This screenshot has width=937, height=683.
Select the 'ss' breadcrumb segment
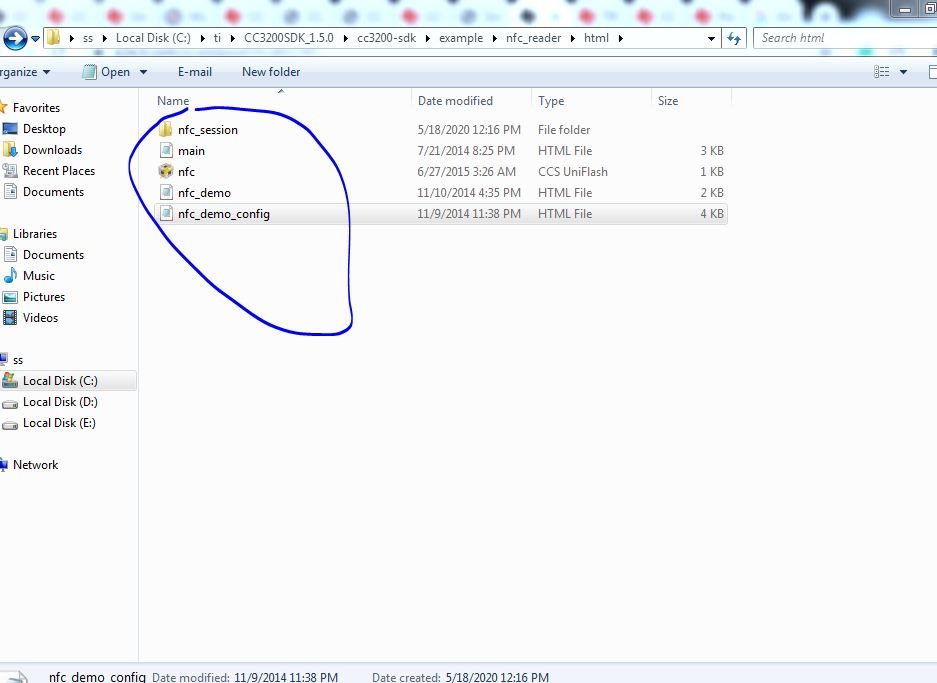[88, 38]
